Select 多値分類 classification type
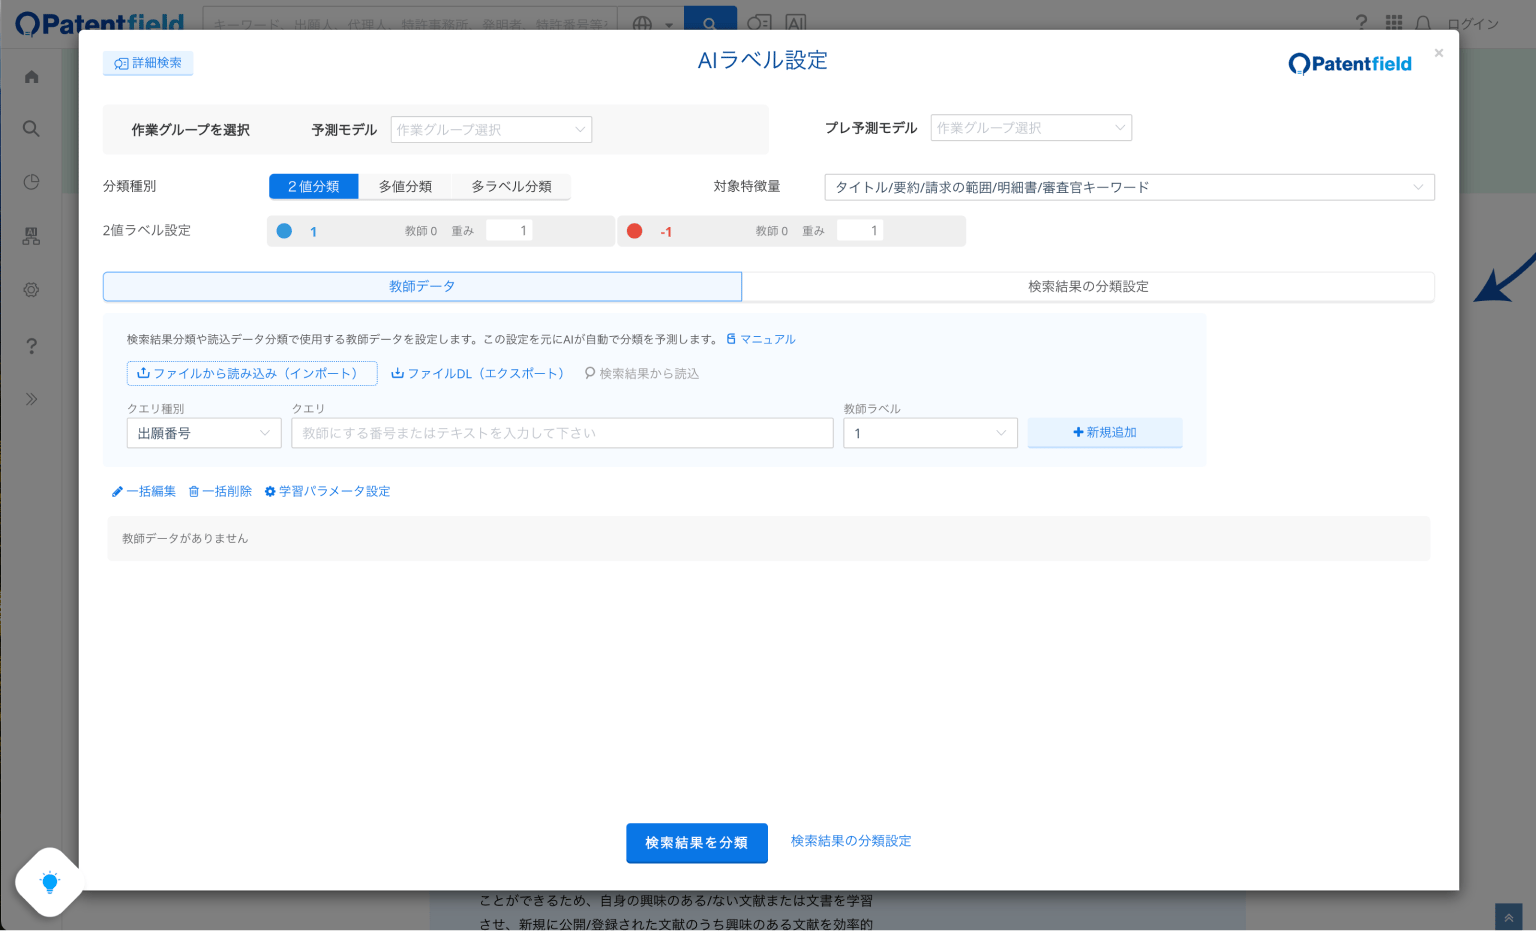 (405, 187)
